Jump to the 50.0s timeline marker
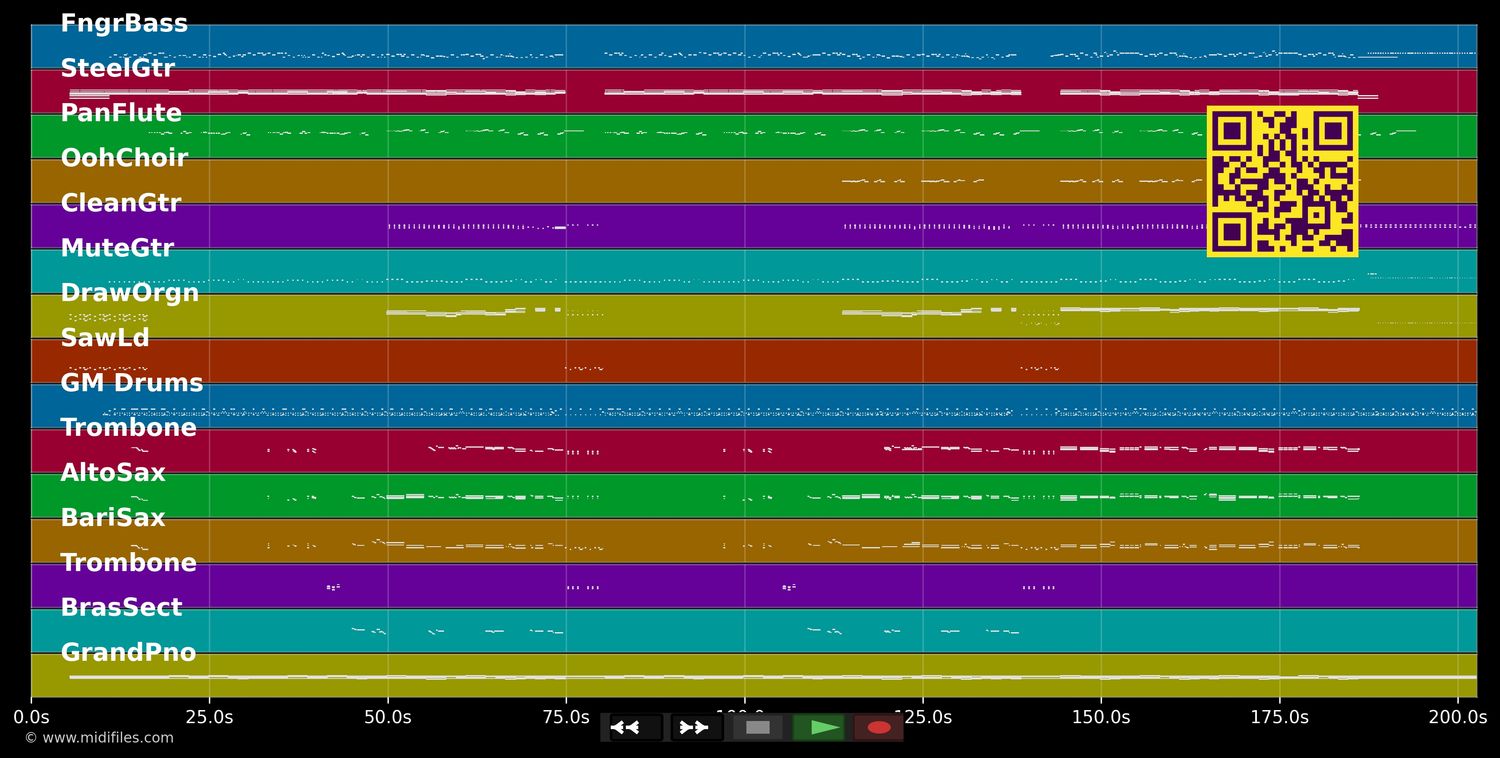The width and height of the screenshot is (1500, 758). (387, 717)
